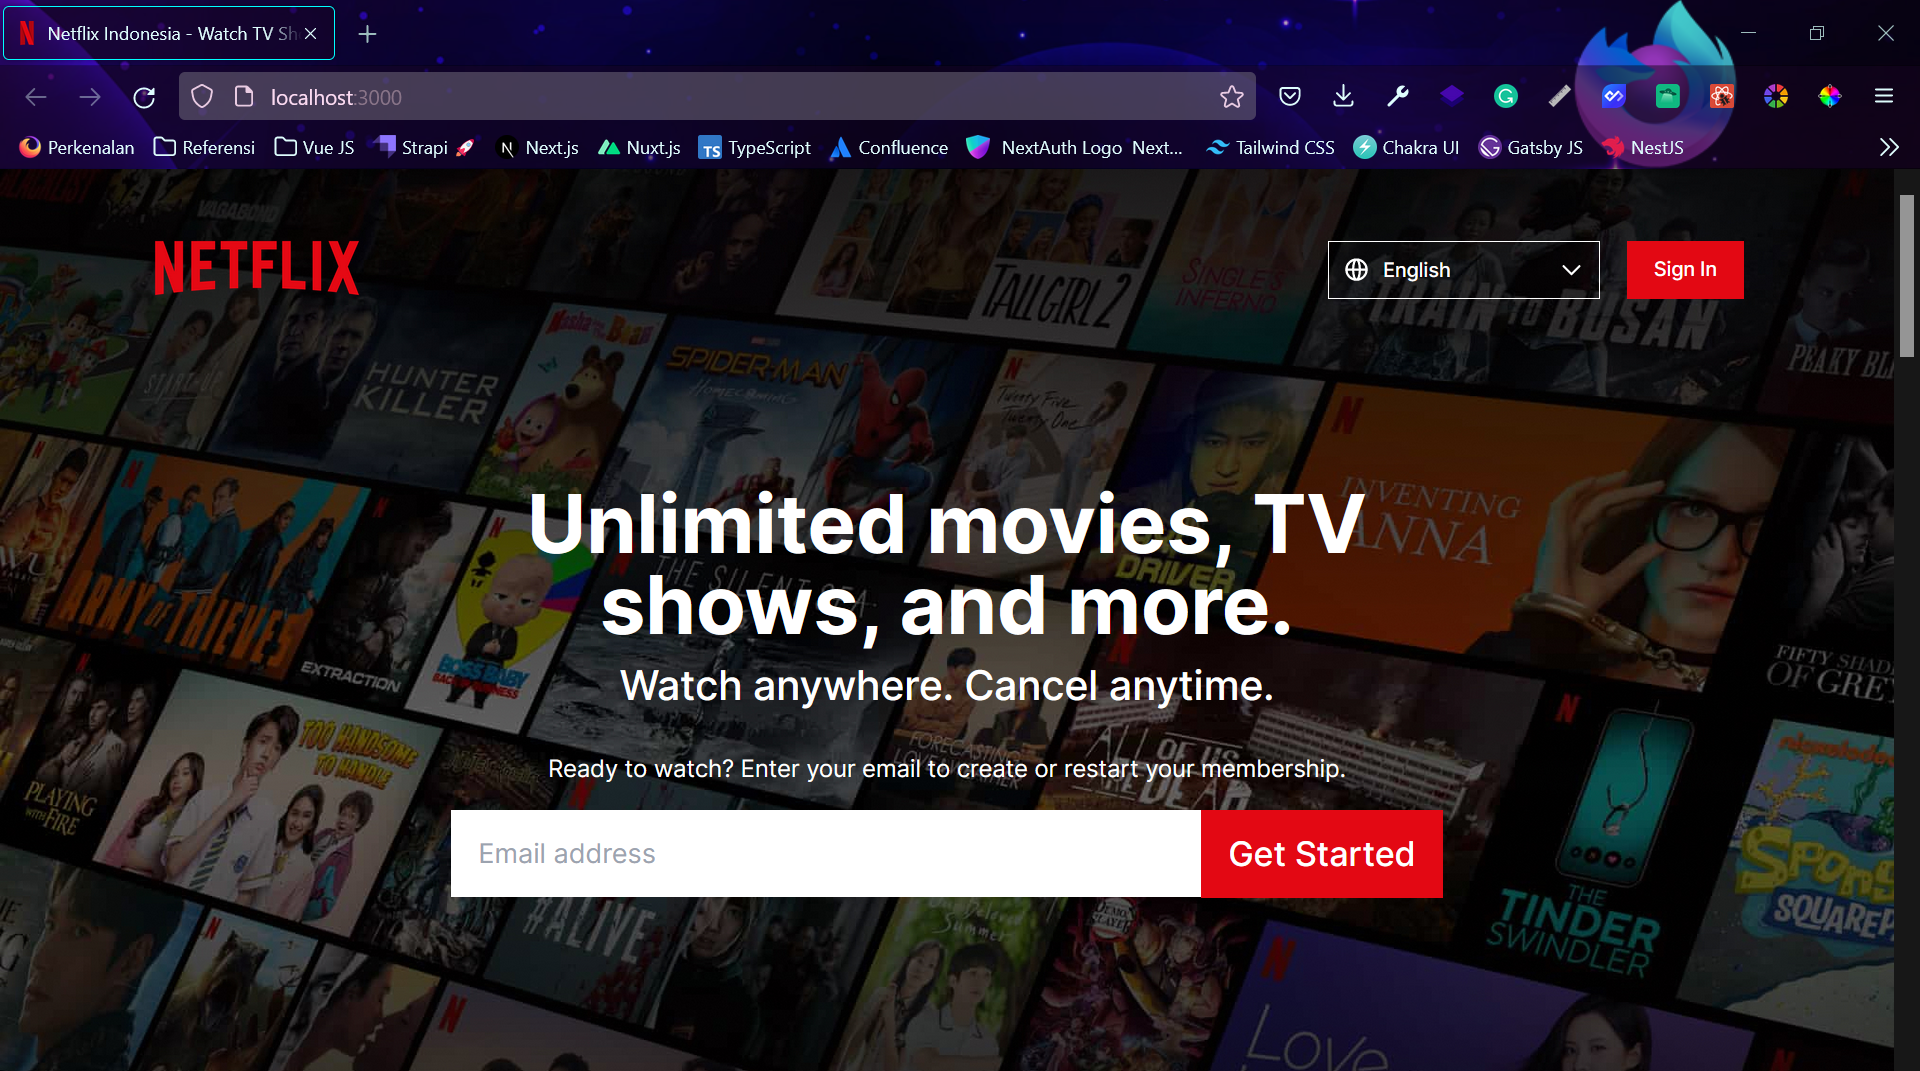The height and width of the screenshot is (1071, 1920).
Task: Reload the localhost page
Action: click(x=144, y=97)
